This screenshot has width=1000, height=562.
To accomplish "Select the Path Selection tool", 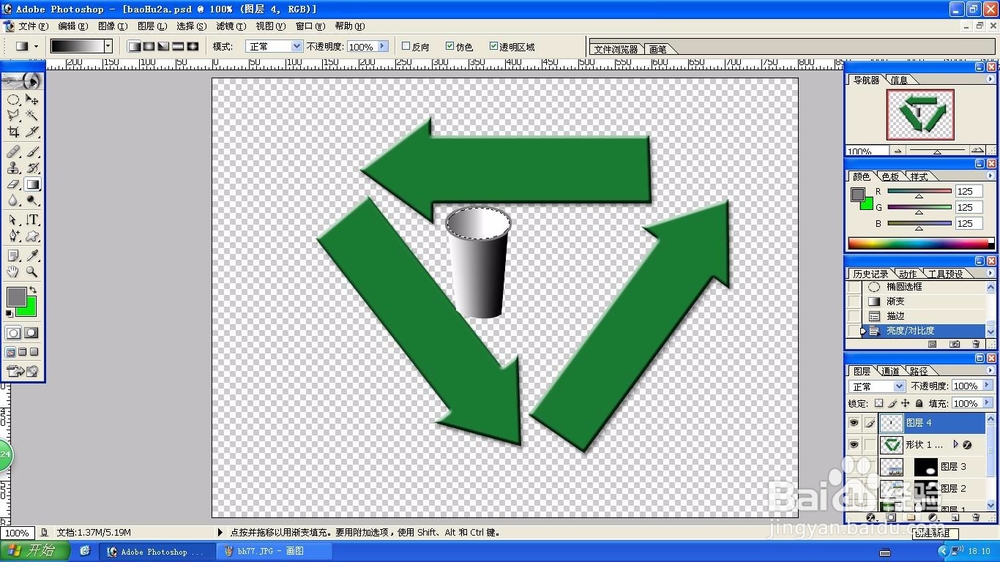I will coord(13,220).
